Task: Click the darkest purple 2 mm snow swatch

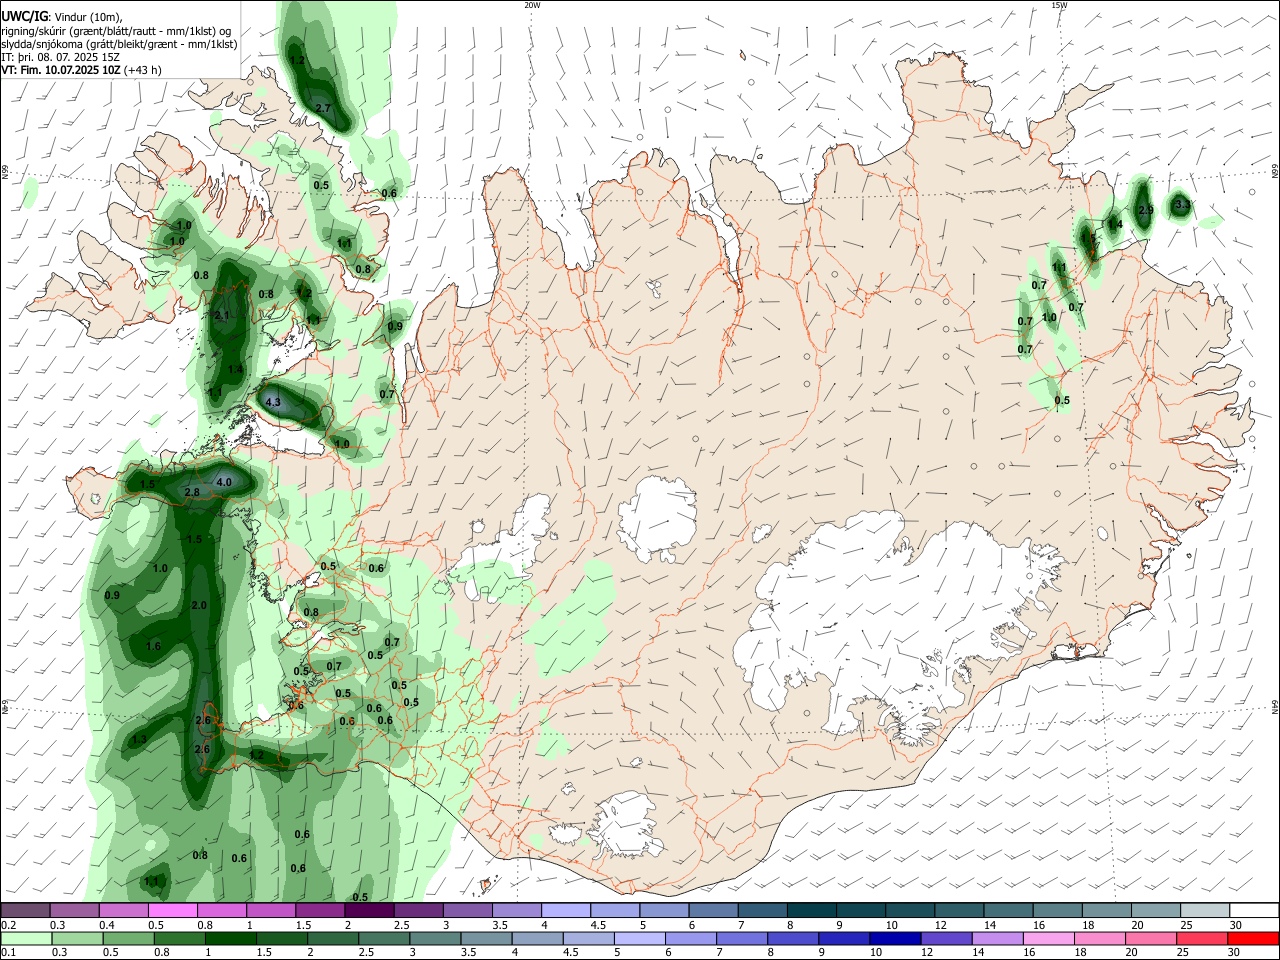Action: 369,911
